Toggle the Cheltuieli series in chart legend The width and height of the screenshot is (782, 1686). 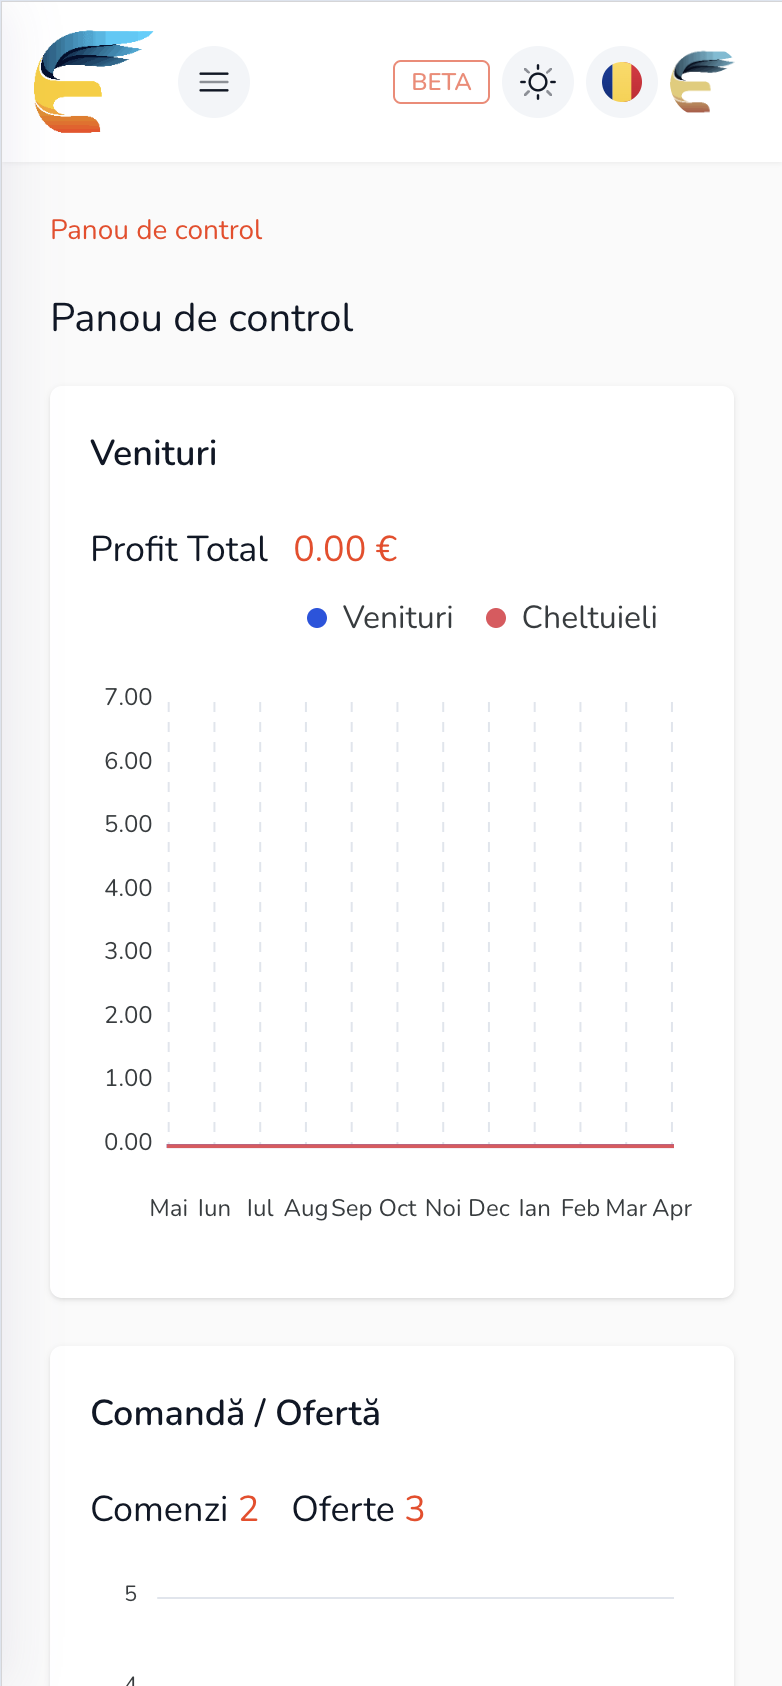point(589,617)
